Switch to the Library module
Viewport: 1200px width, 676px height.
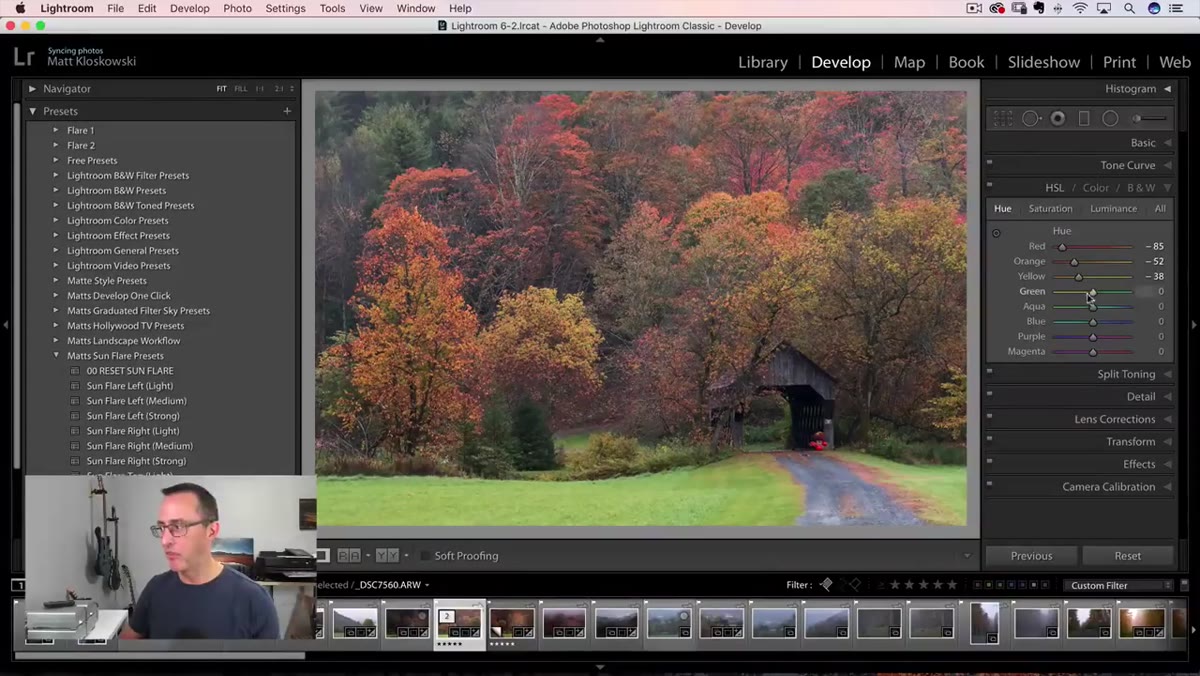[763, 62]
